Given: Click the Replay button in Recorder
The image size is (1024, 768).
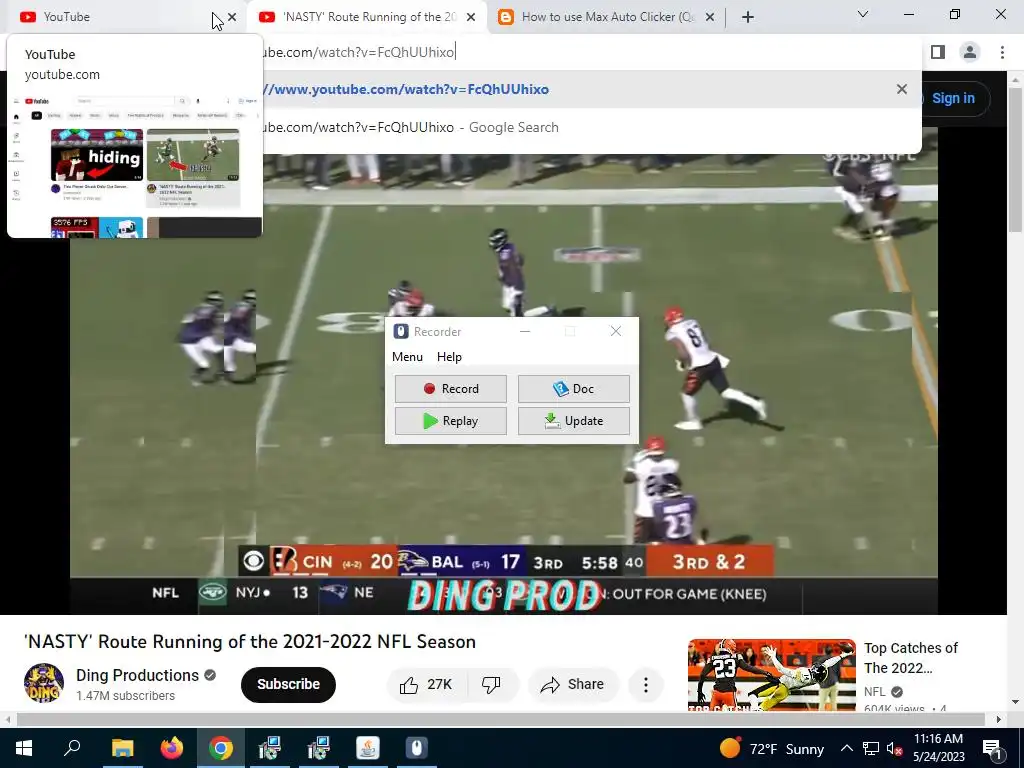Looking at the screenshot, I should tap(451, 421).
